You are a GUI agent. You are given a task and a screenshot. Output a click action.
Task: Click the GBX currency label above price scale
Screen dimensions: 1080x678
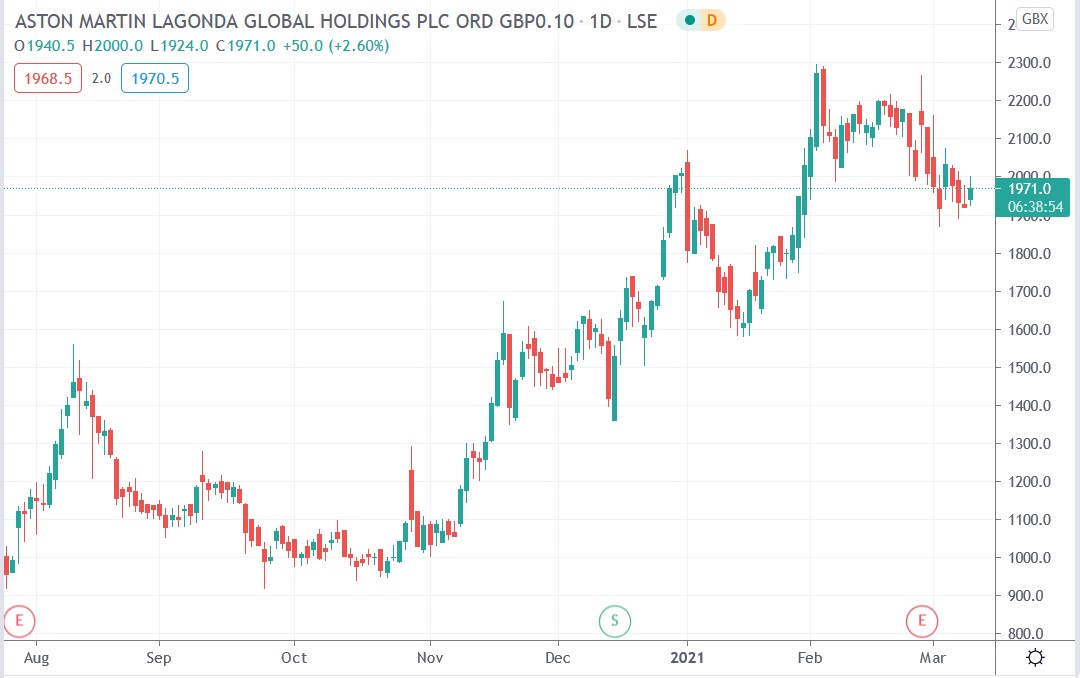pos(1037,18)
